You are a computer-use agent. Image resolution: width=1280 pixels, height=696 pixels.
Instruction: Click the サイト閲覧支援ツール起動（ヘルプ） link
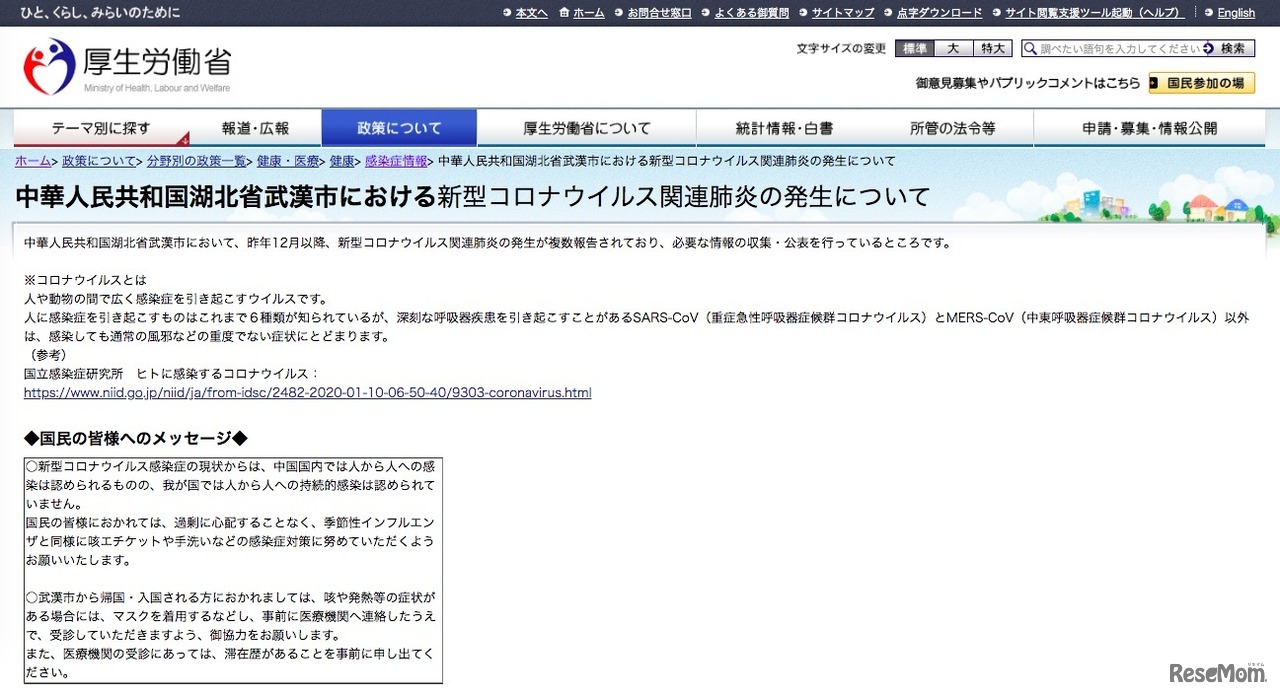1096,12
